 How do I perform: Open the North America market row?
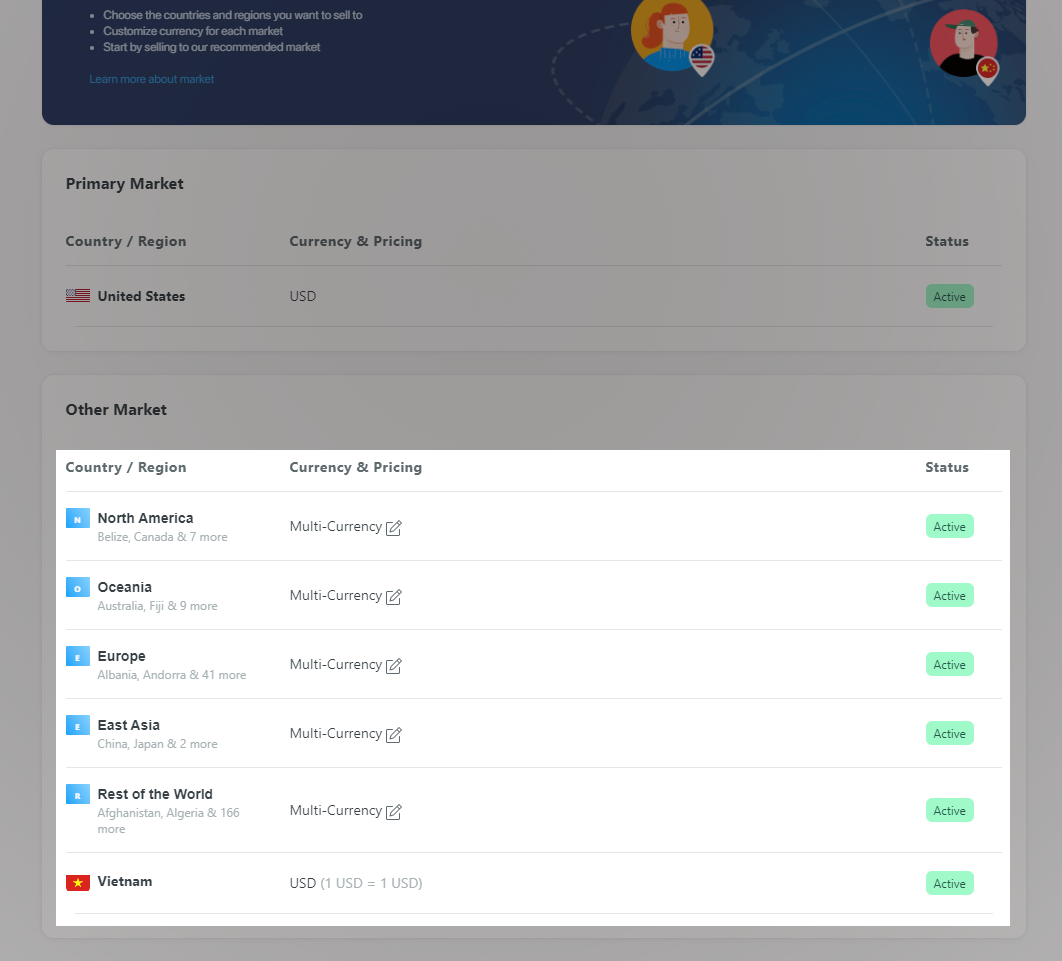pyautogui.click(x=534, y=527)
